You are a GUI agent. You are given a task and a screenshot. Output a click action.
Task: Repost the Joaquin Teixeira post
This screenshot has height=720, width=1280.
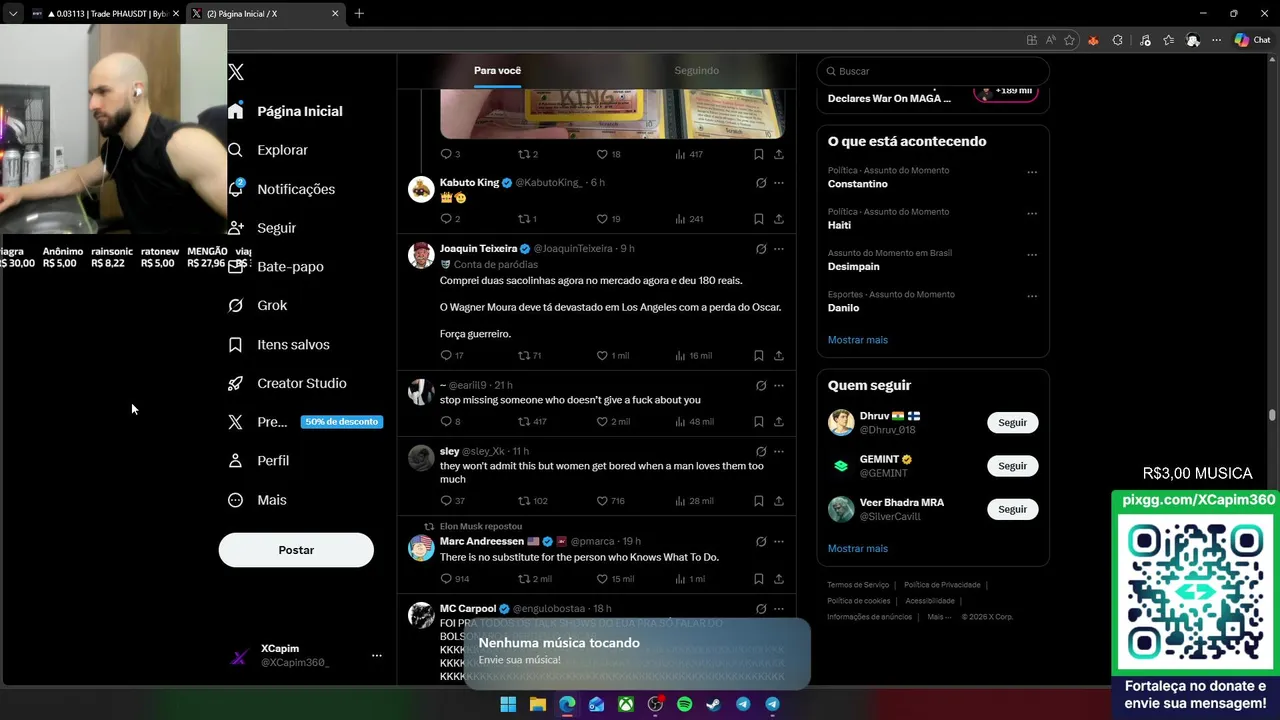(529, 356)
